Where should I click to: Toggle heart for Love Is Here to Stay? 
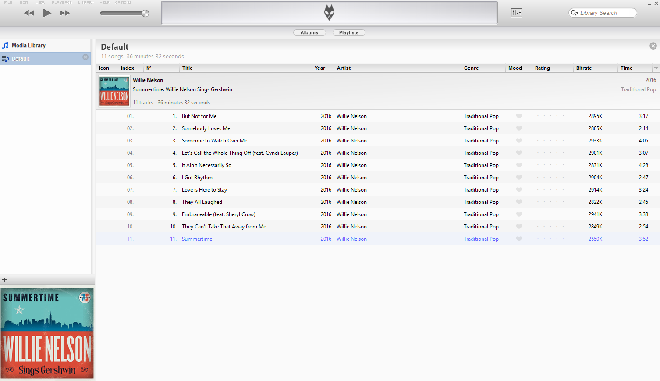519,190
